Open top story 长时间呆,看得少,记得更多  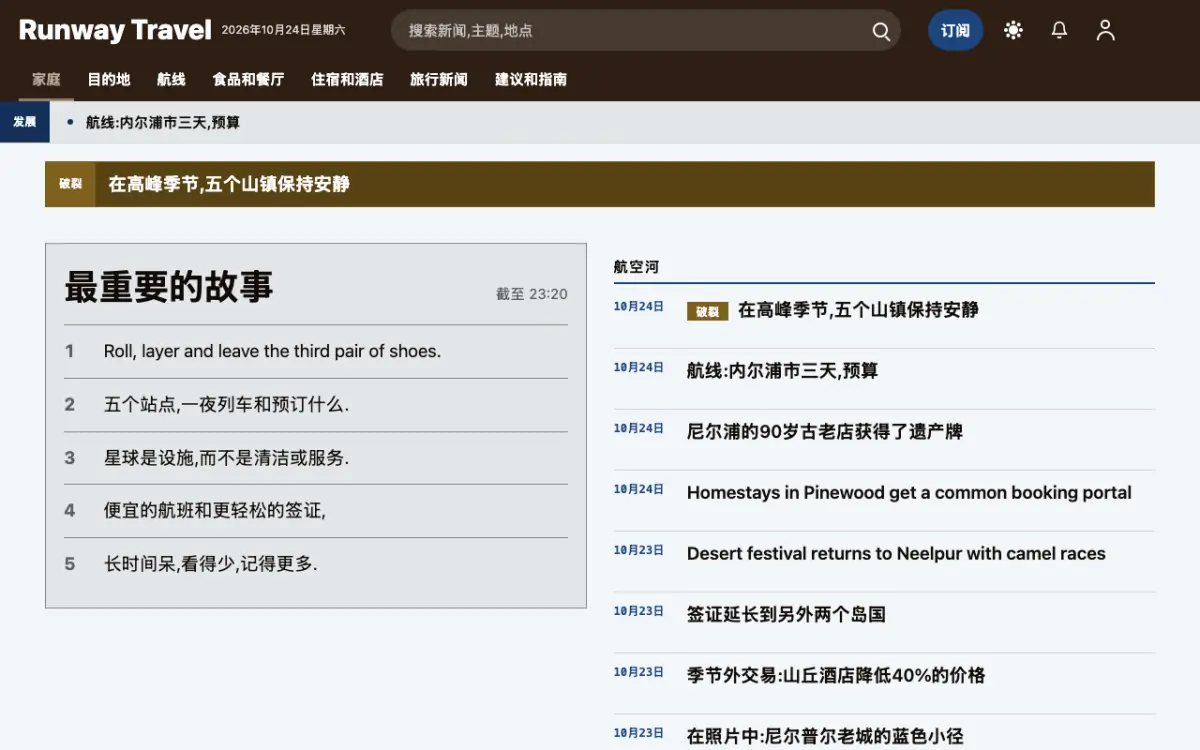click(211, 563)
